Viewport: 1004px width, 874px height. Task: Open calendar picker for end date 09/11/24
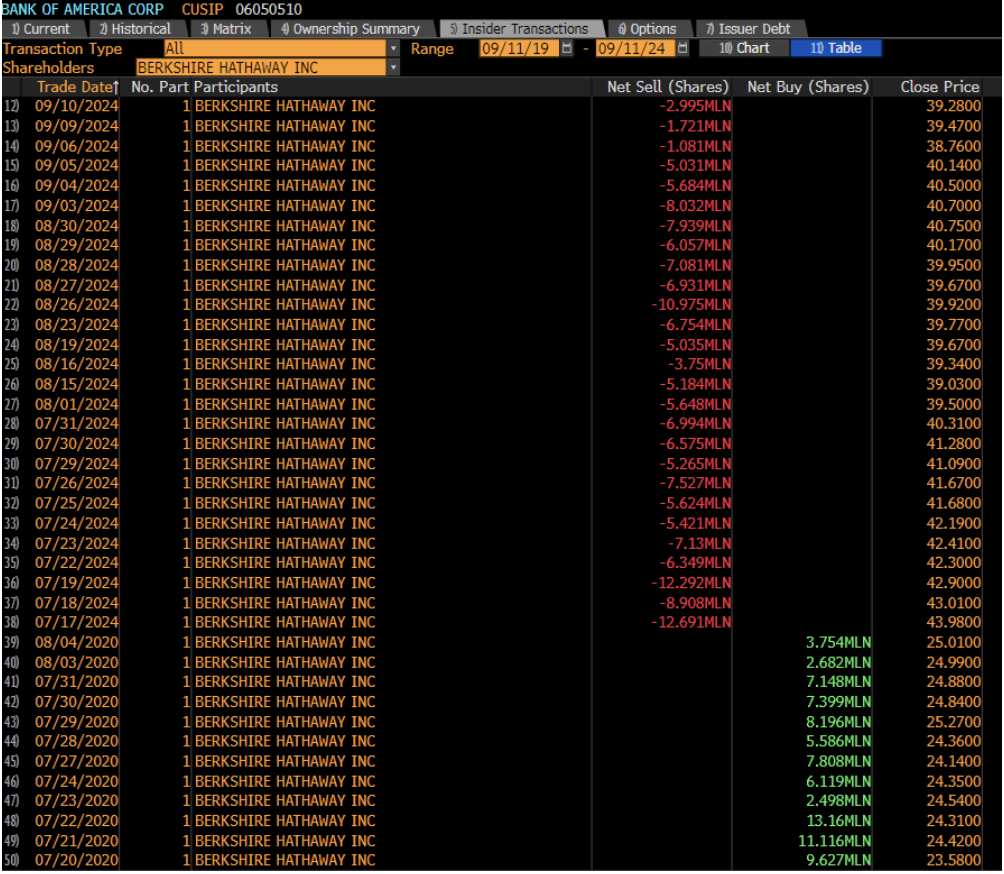coord(683,49)
